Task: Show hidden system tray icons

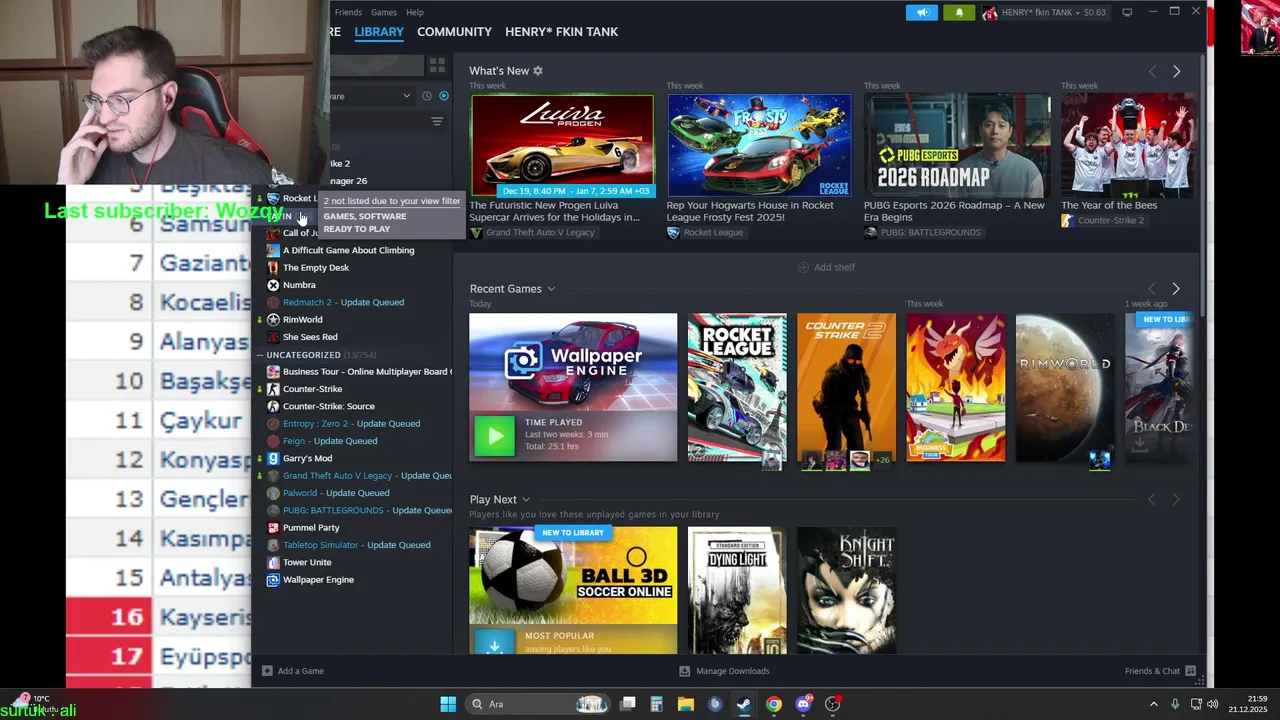Action: pos(1153,704)
